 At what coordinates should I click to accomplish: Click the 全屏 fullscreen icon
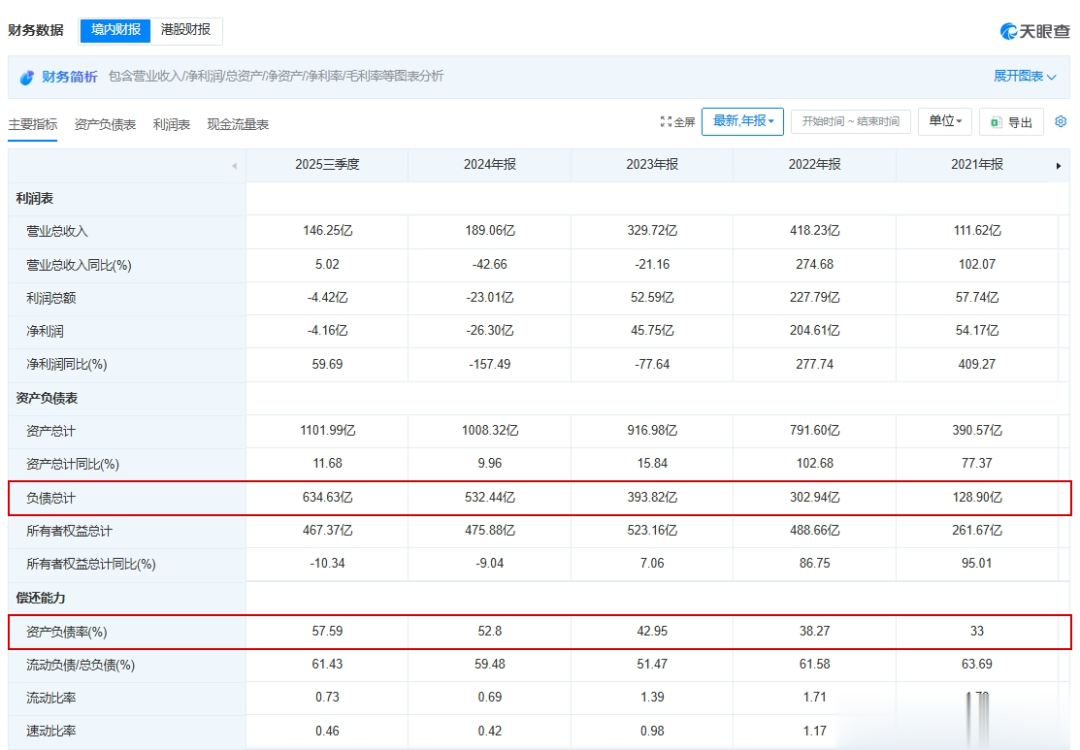click(666, 122)
